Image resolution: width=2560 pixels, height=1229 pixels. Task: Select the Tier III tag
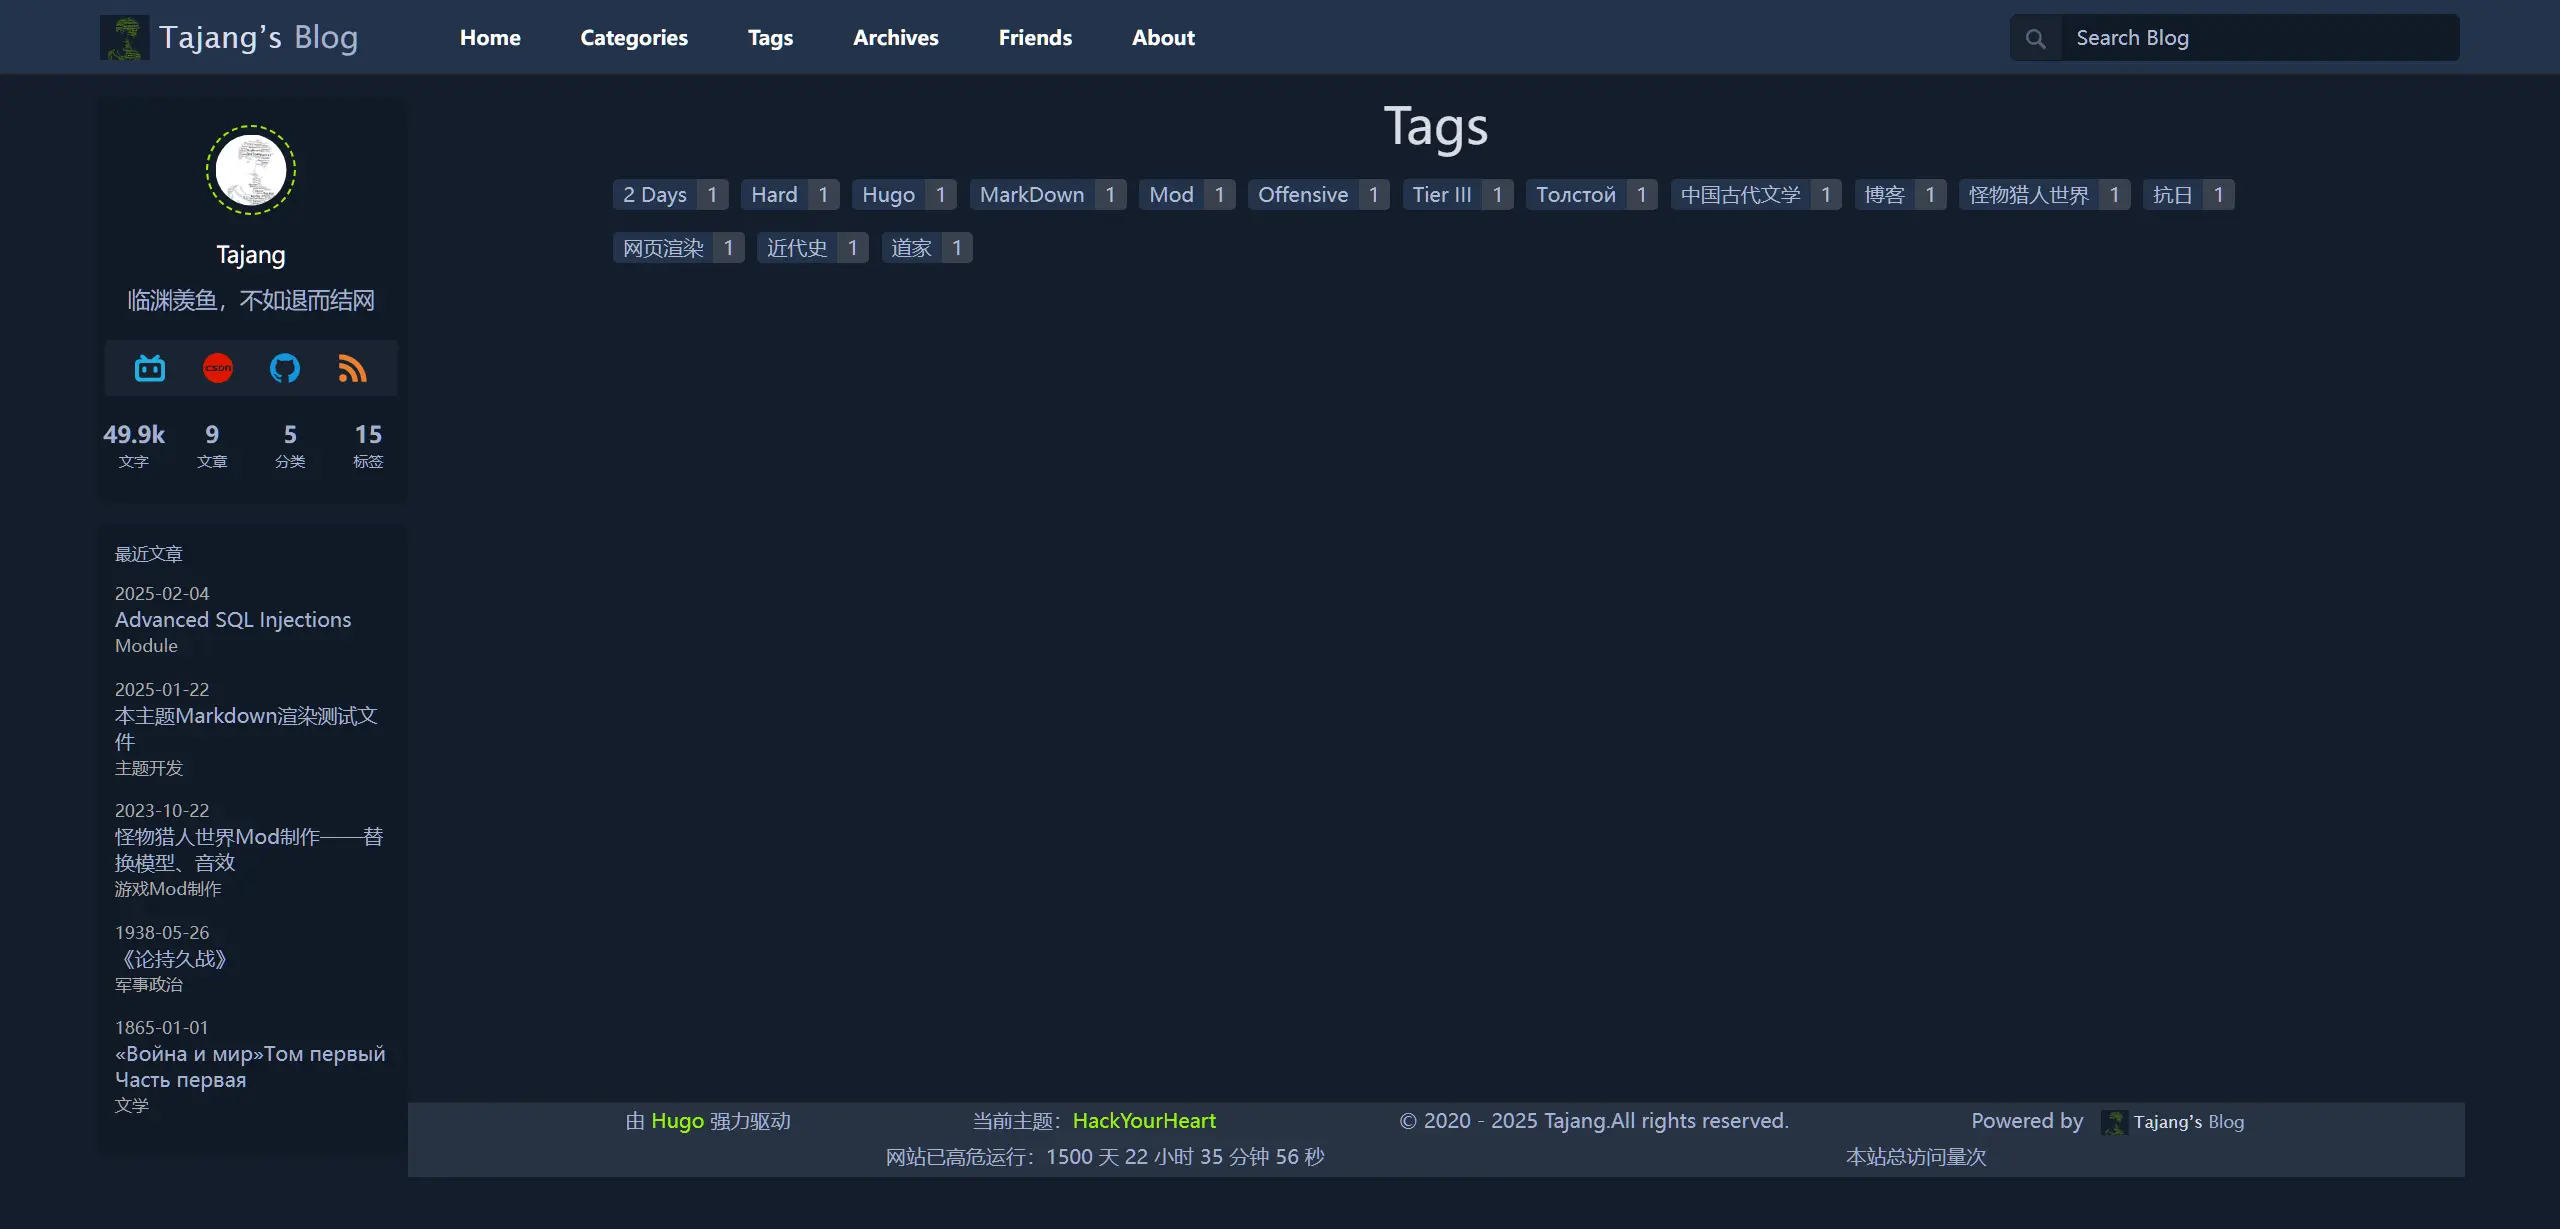coord(1441,195)
